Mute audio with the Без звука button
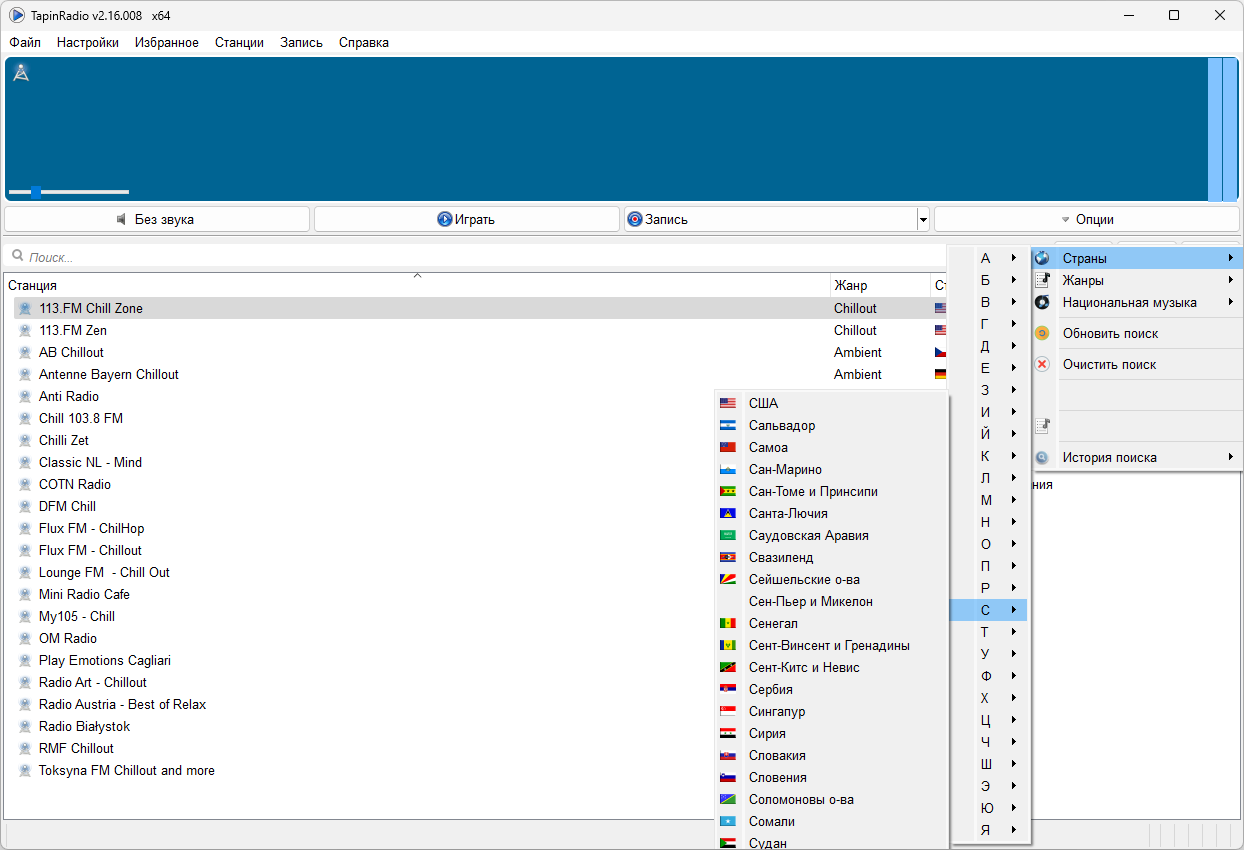 (x=156, y=219)
